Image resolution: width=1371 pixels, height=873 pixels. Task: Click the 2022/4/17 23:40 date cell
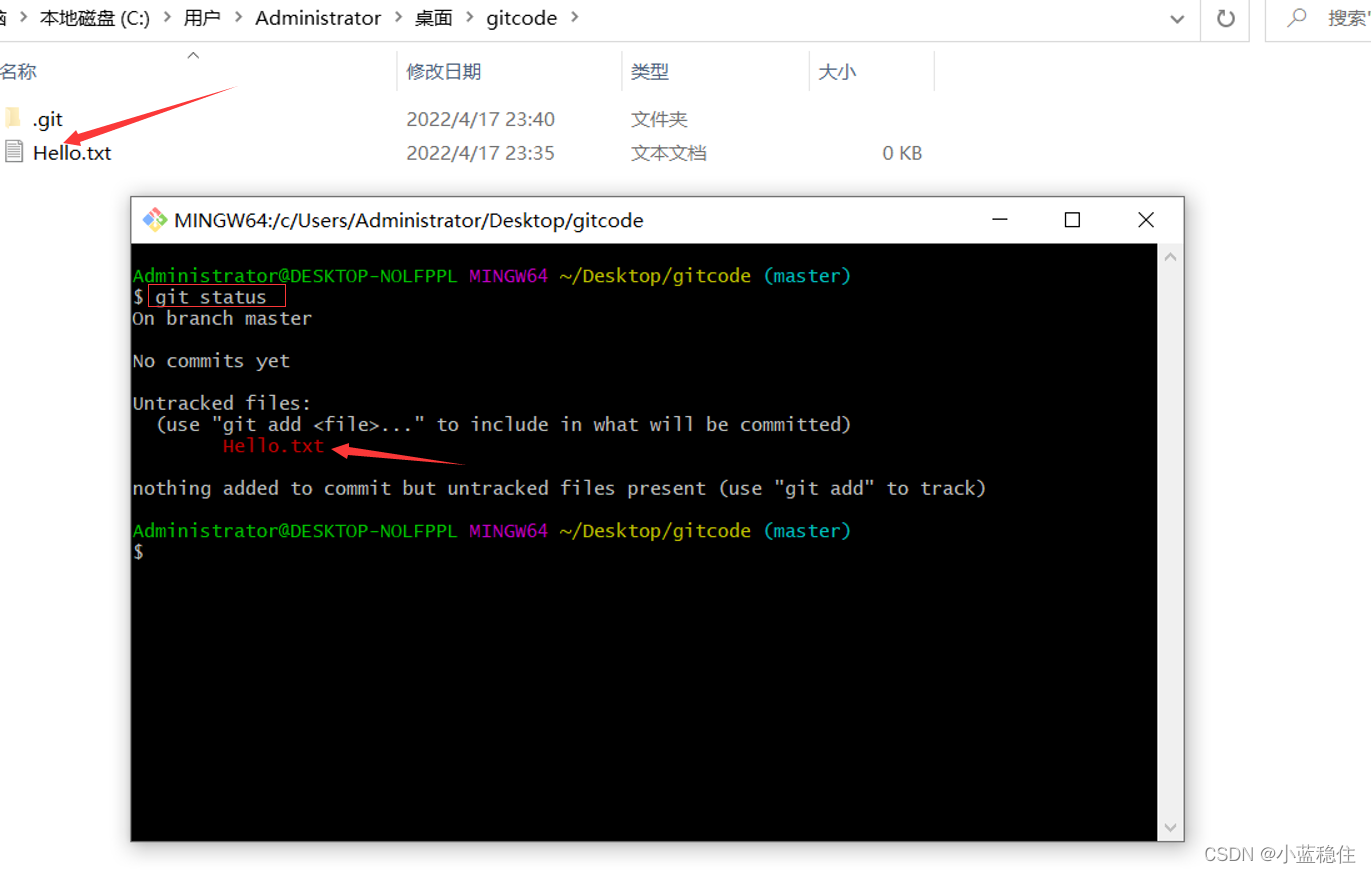pos(480,119)
